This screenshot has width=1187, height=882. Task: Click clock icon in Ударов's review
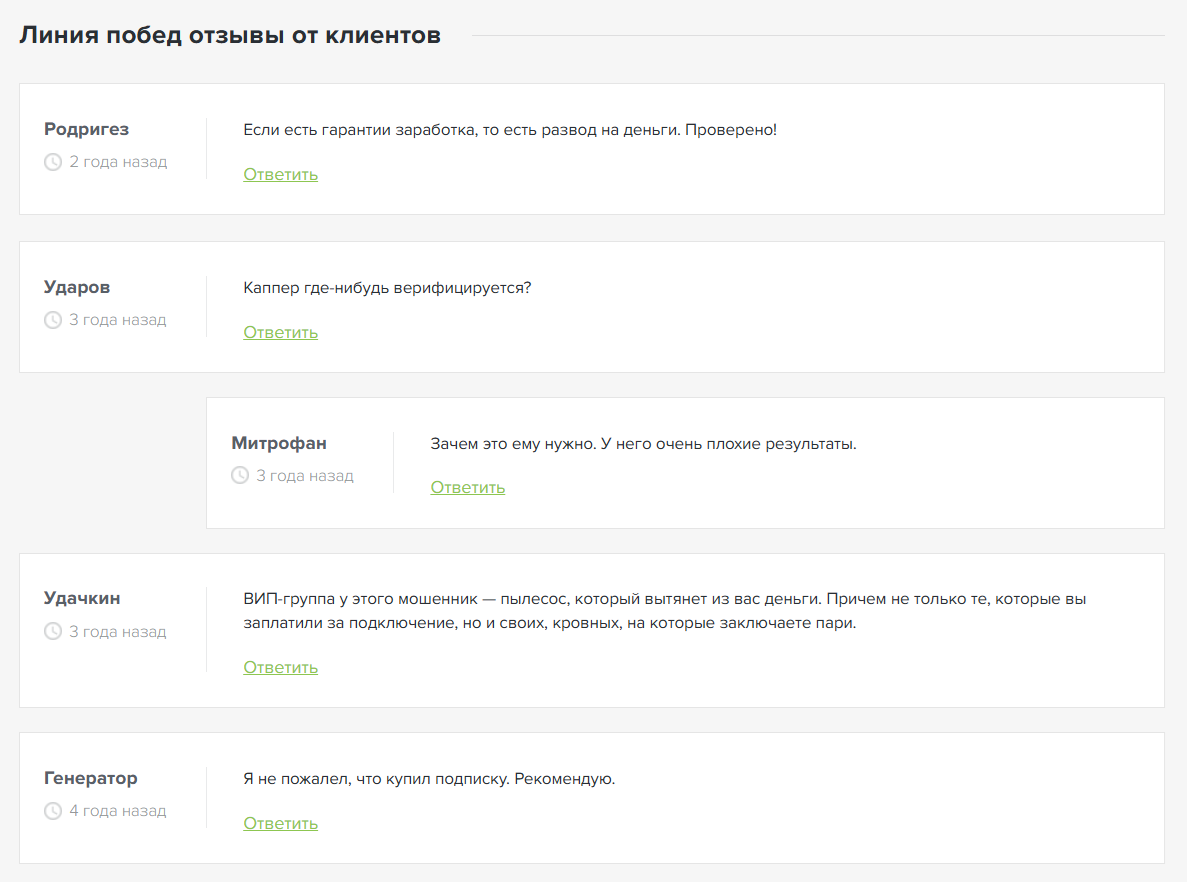tap(53, 320)
